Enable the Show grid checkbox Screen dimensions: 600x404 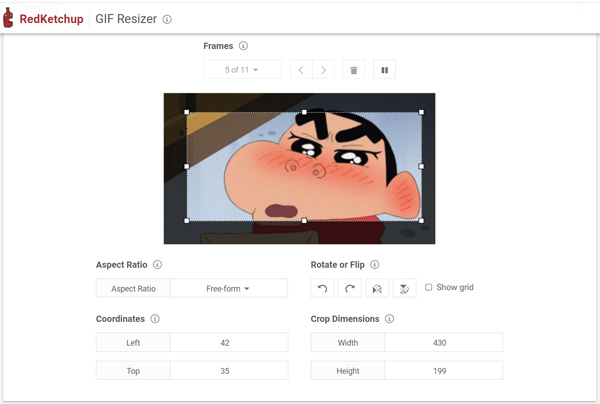[x=429, y=287]
